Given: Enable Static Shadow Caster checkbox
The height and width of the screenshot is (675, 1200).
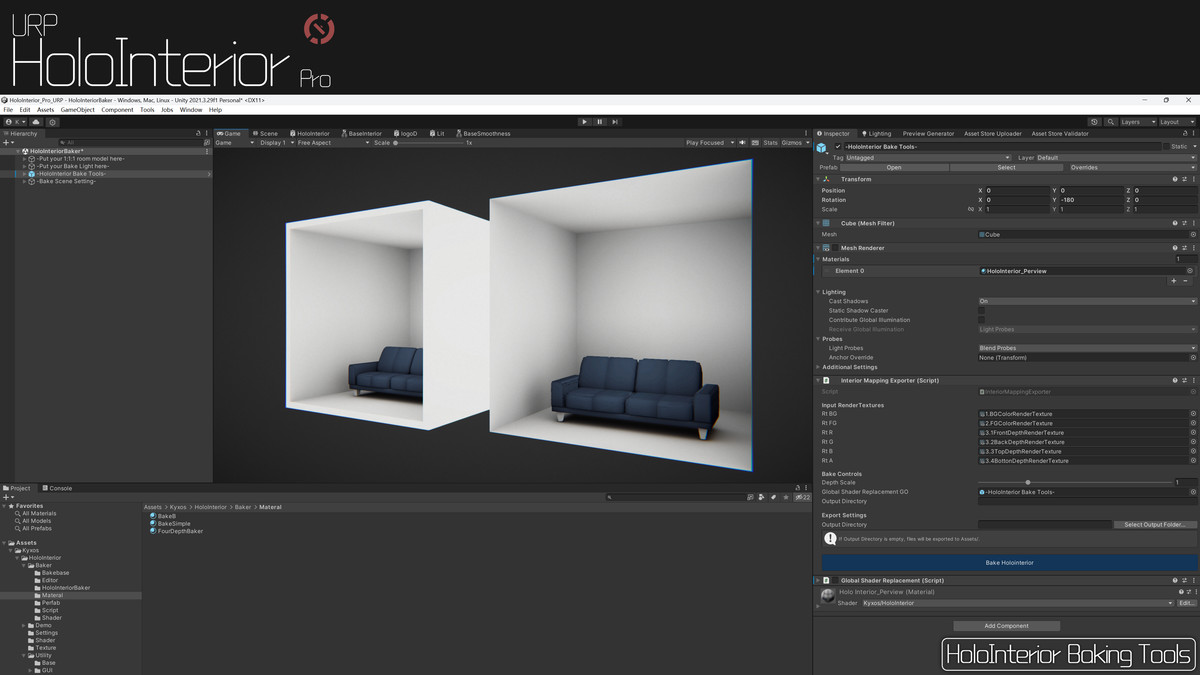Looking at the screenshot, I should tap(982, 310).
